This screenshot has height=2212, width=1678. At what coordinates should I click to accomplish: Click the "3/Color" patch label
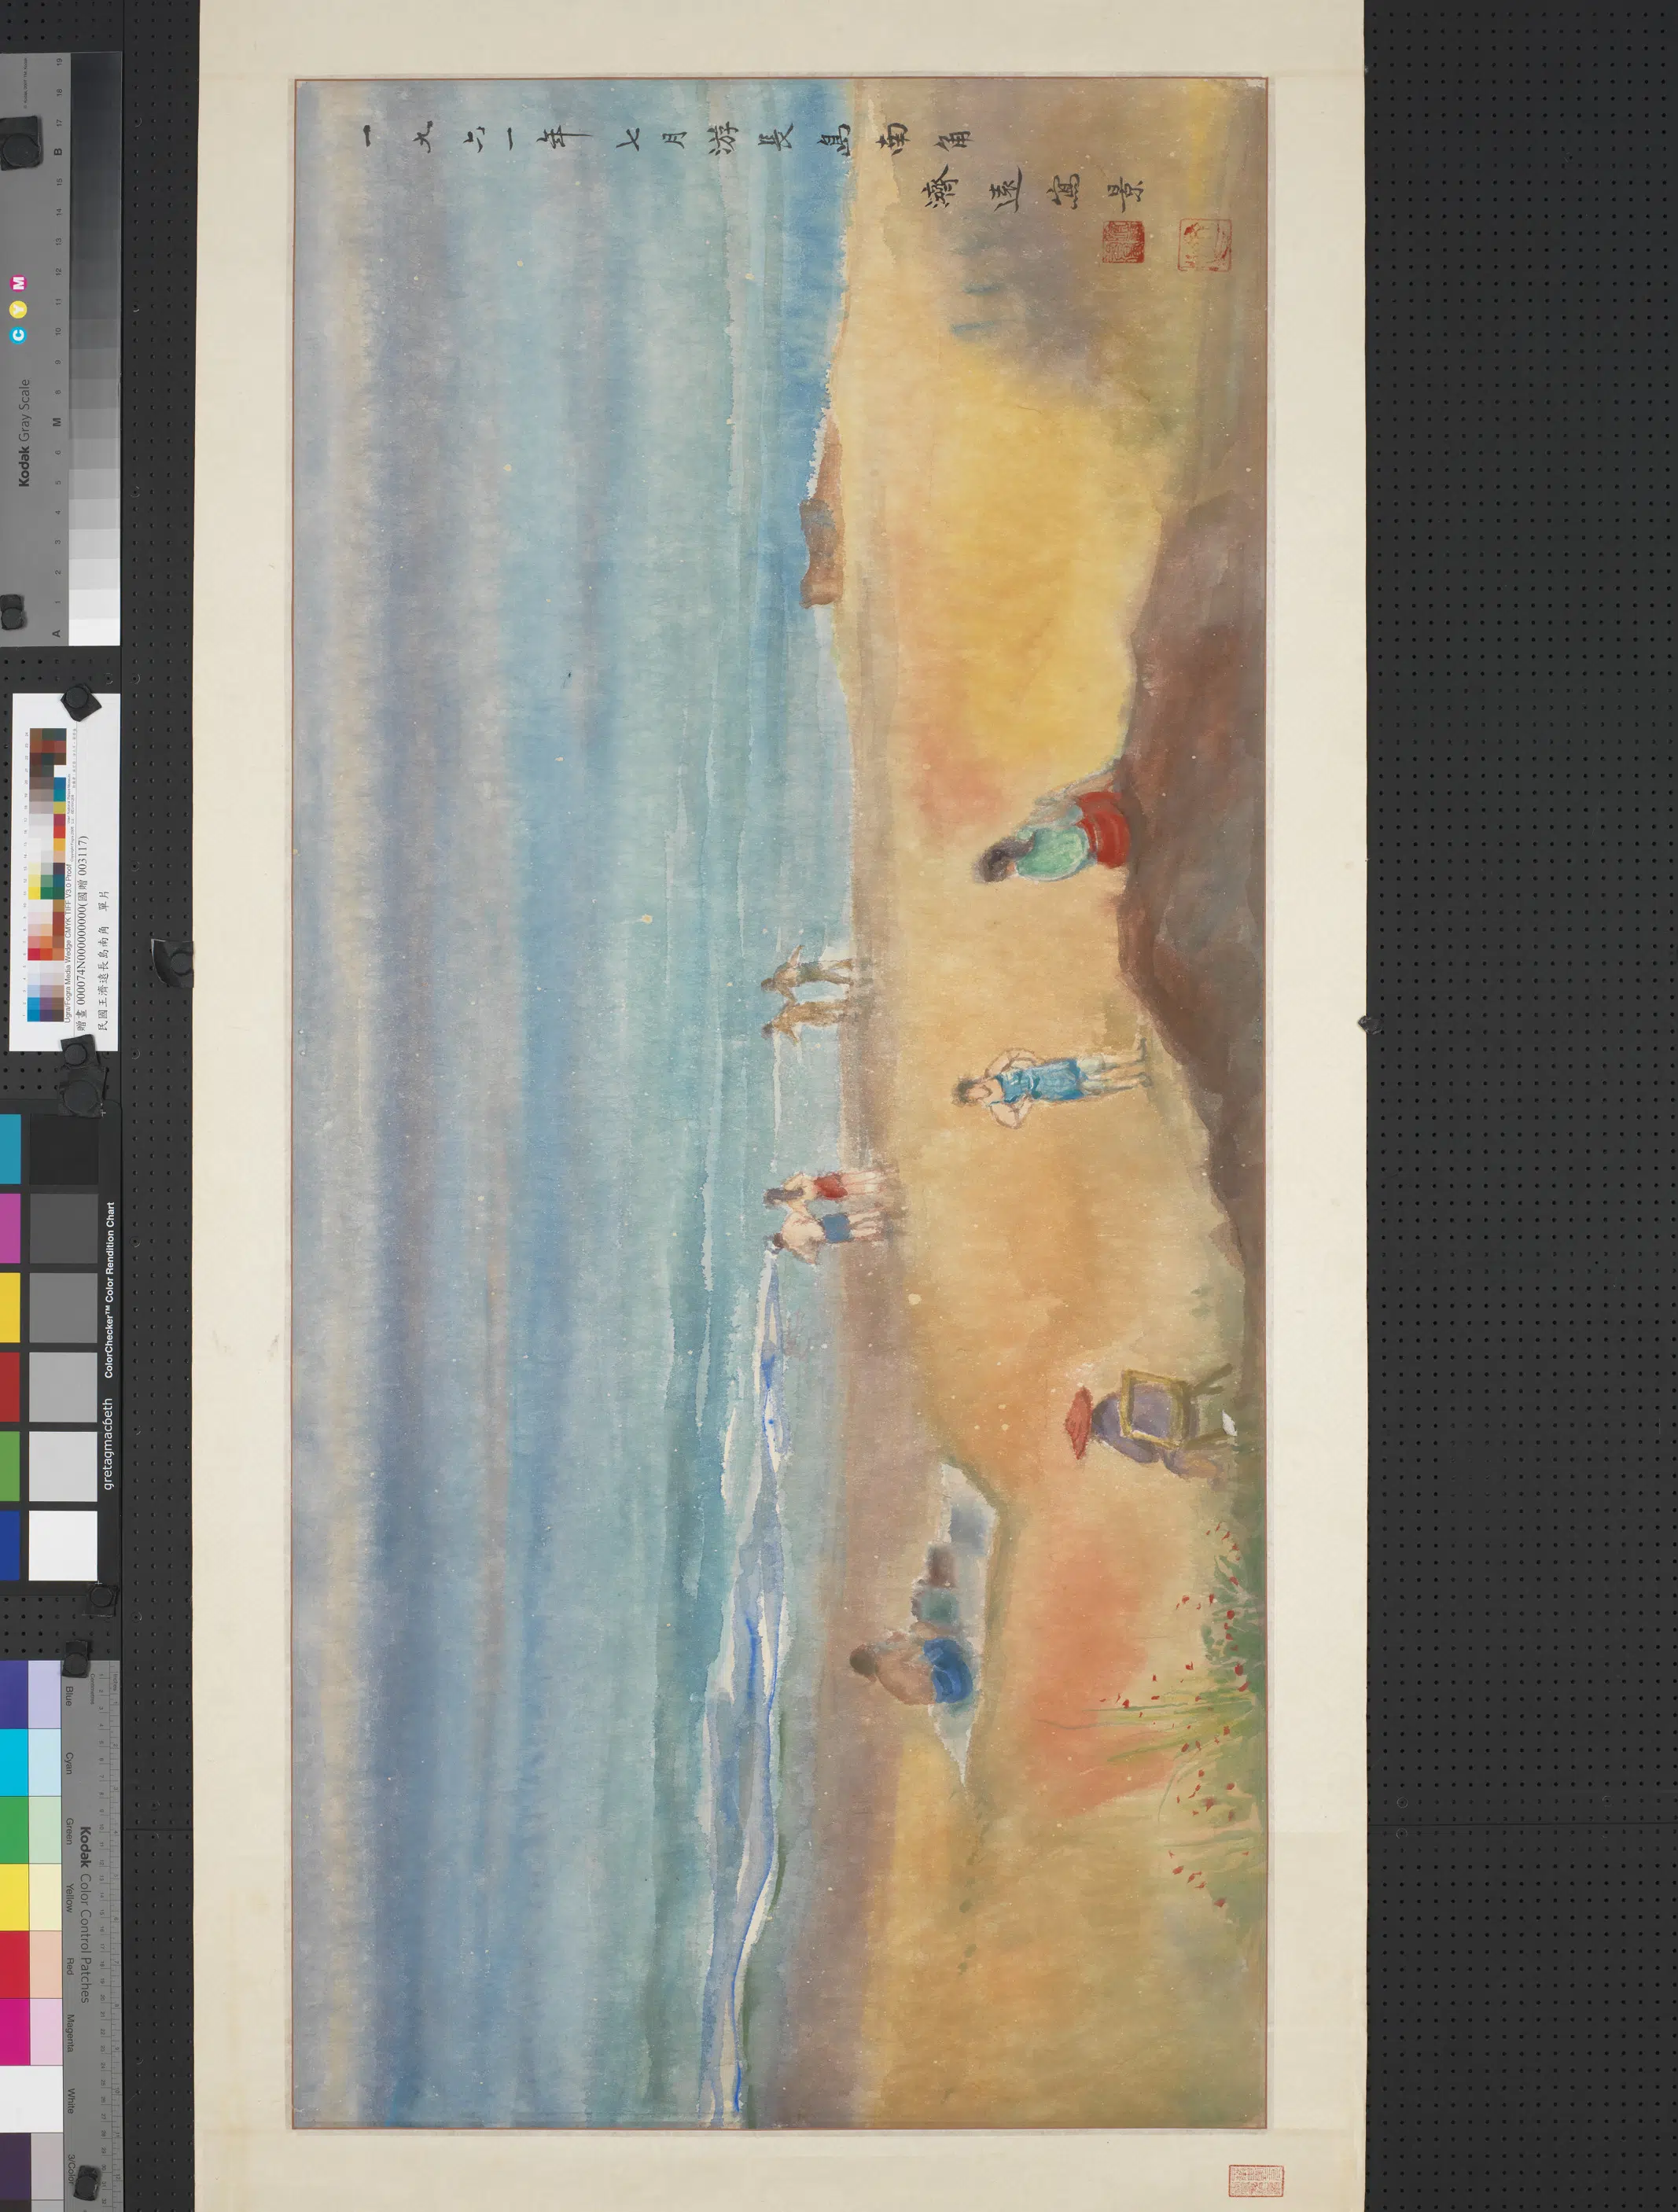(69, 2168)
